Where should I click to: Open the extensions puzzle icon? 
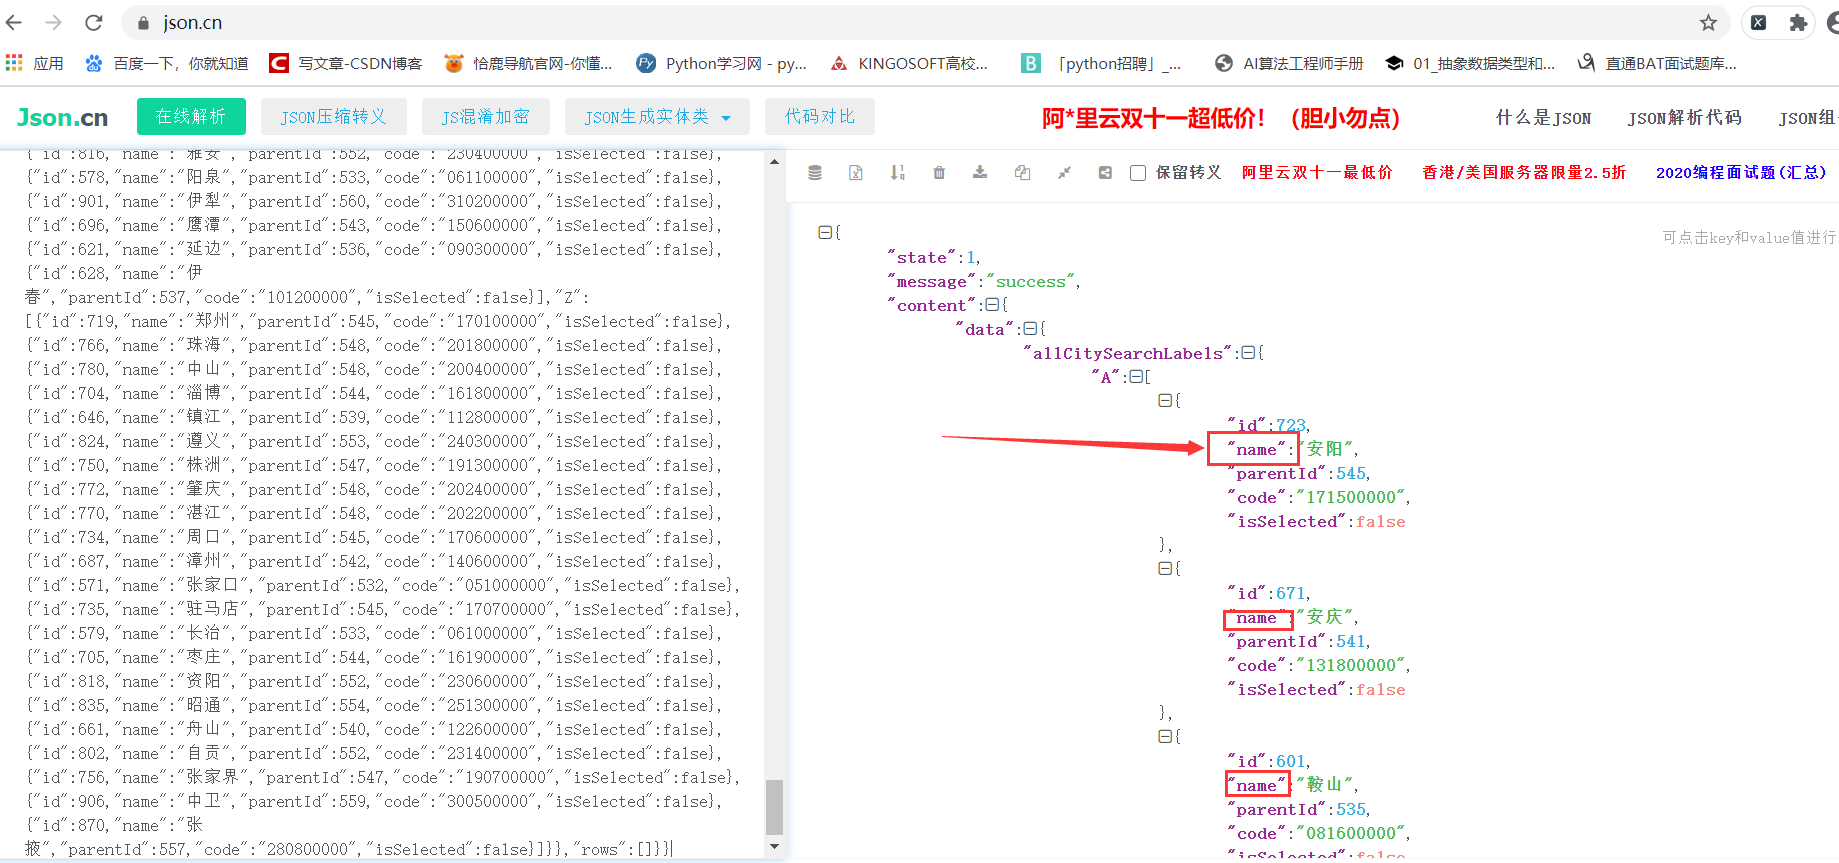(1798, 22)
